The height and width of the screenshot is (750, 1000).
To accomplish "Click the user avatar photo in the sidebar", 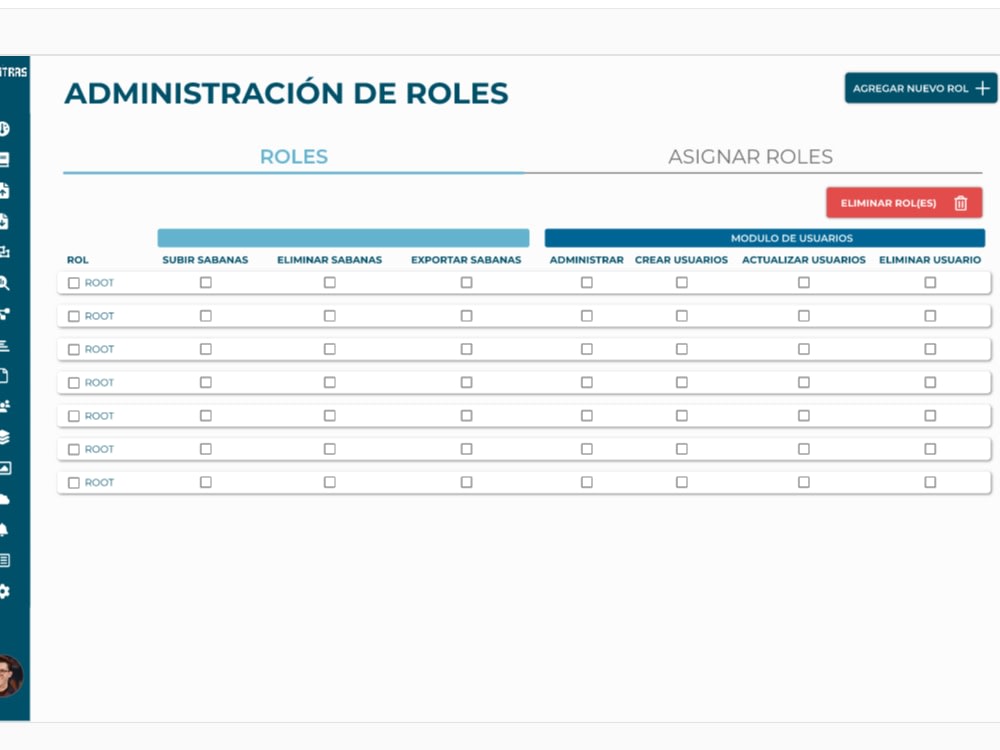I will click(9, 675).
